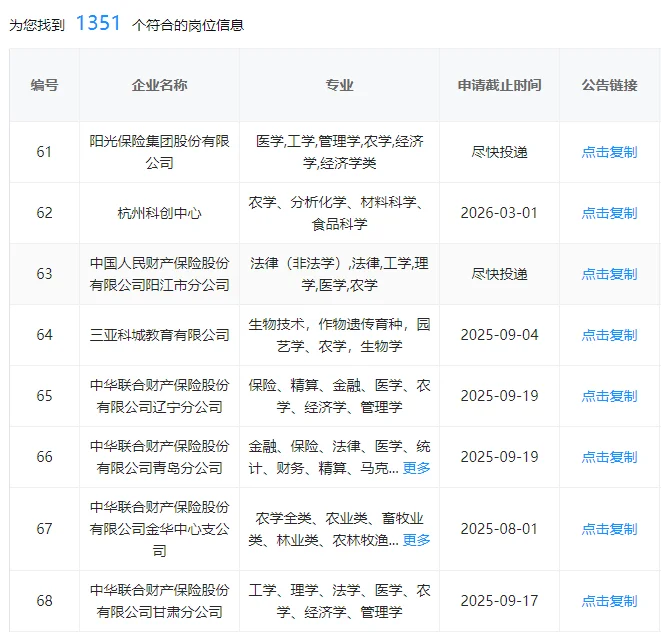The image size is (661, 632).
Task: Click the result count 1351
Action: [x=98, y=23]
